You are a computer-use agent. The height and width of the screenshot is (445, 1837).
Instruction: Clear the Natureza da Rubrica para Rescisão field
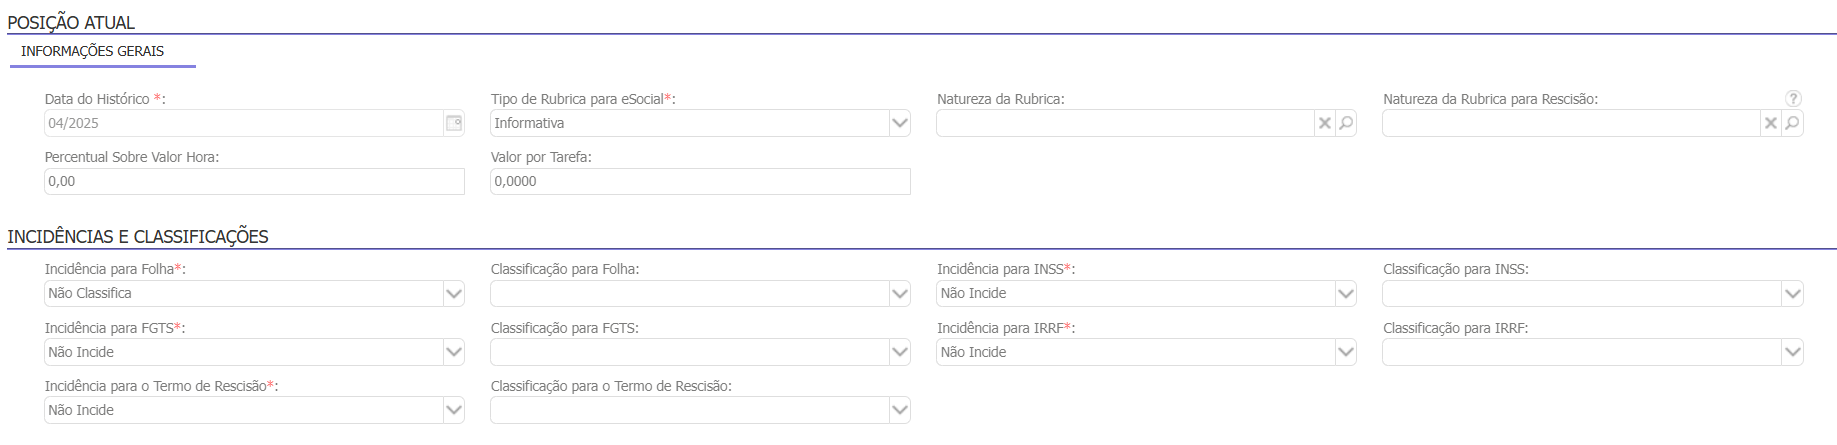1771,123
